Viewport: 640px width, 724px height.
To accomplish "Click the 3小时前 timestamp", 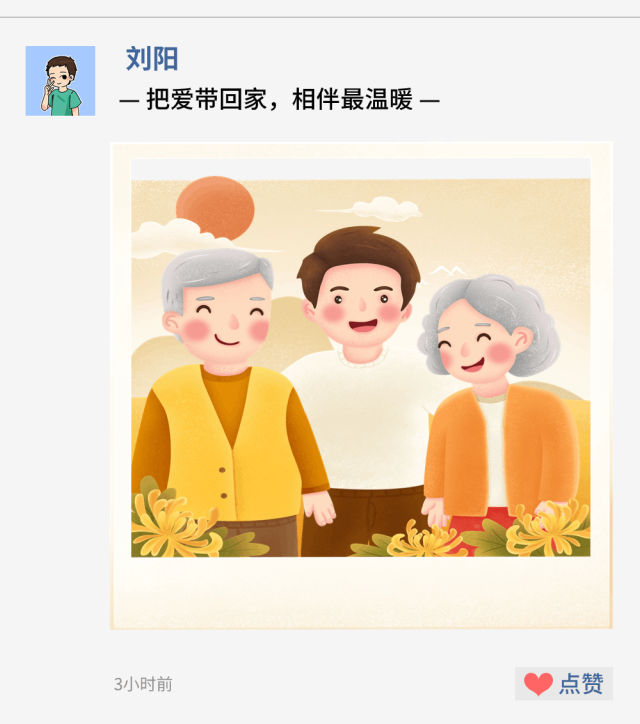I will point(143,684).
